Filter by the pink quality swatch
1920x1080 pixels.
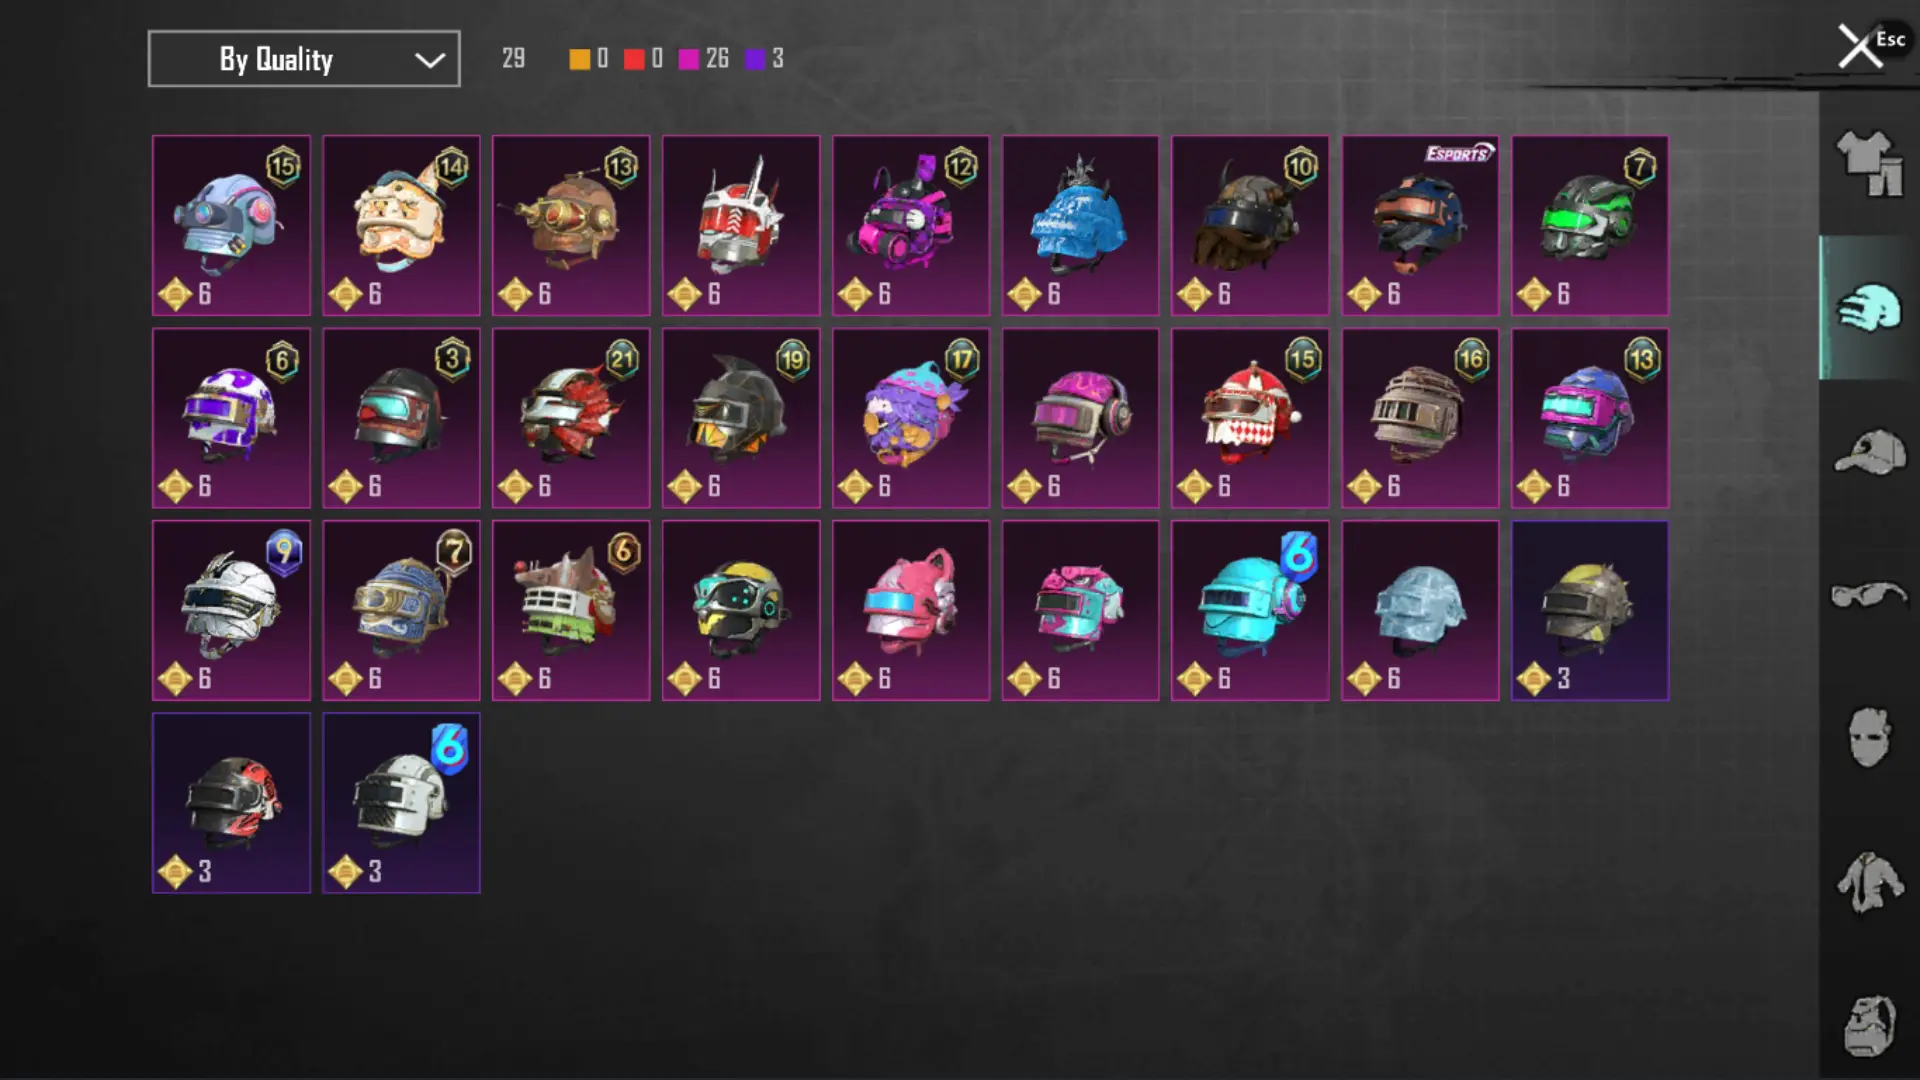click(x=688, y=59)
